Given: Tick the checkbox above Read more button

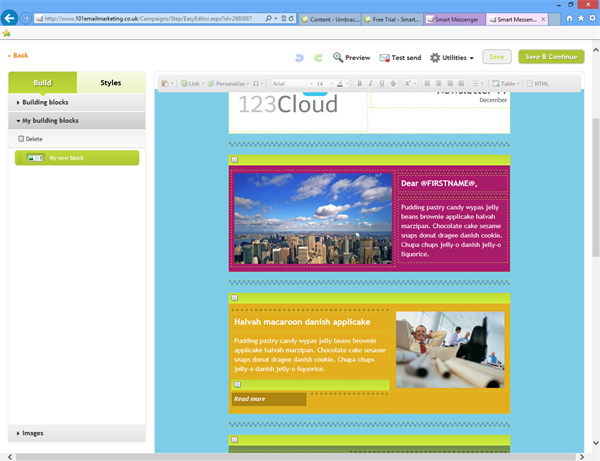Looking at the screenshot, I should pos(238,384).
